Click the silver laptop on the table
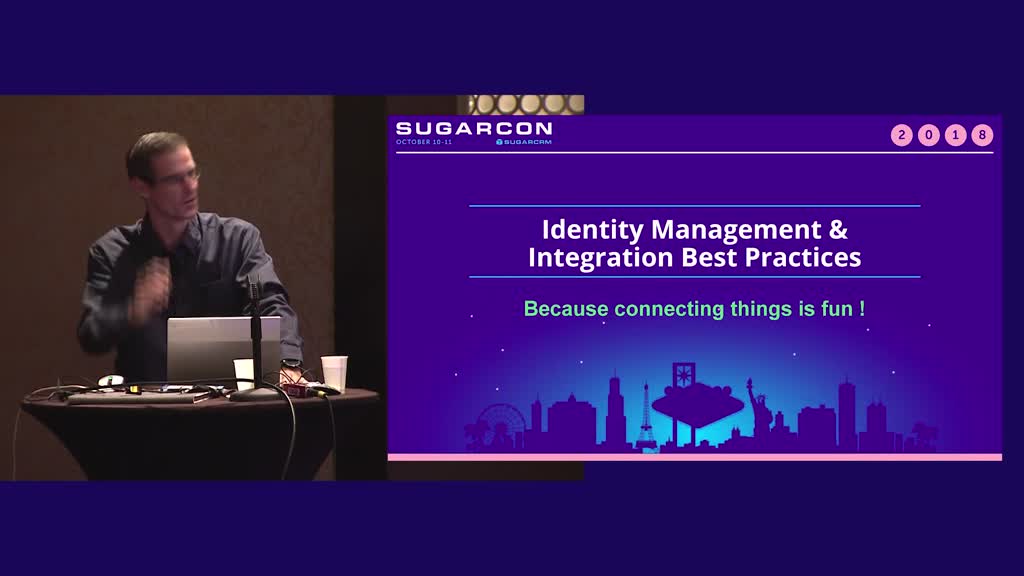Image resolution: width=1024 pixels, height=576 pixels. click(x=223, y=348)
